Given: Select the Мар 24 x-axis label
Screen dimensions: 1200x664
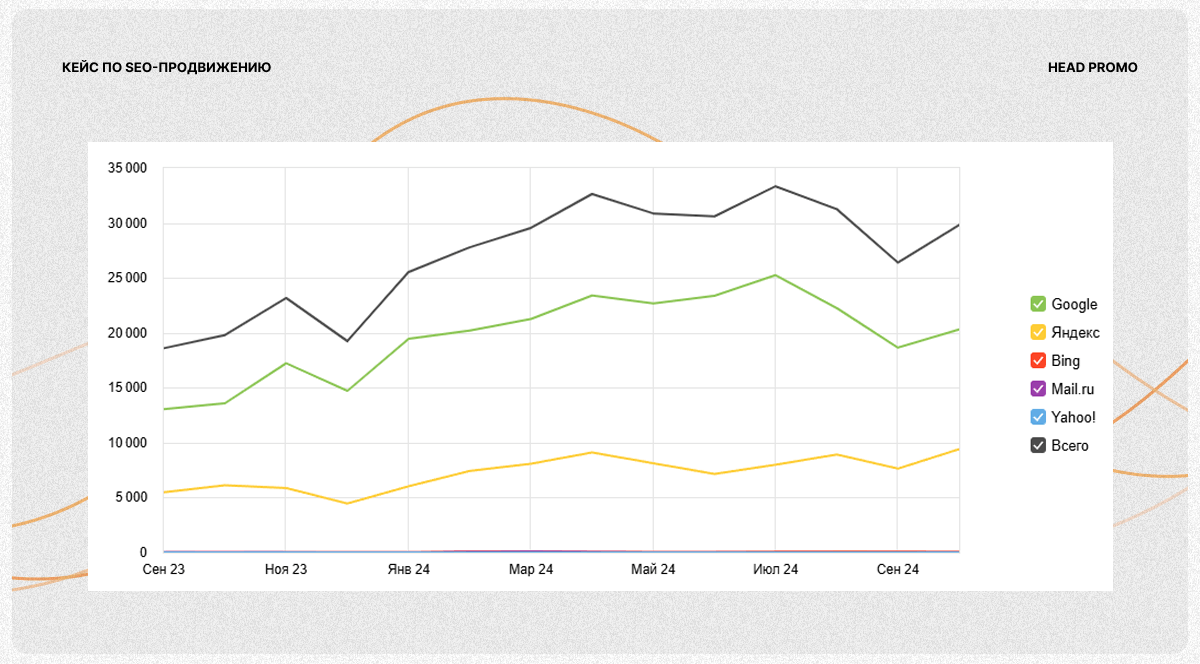Looking at the screenshot, I should (x=530, y=570).
